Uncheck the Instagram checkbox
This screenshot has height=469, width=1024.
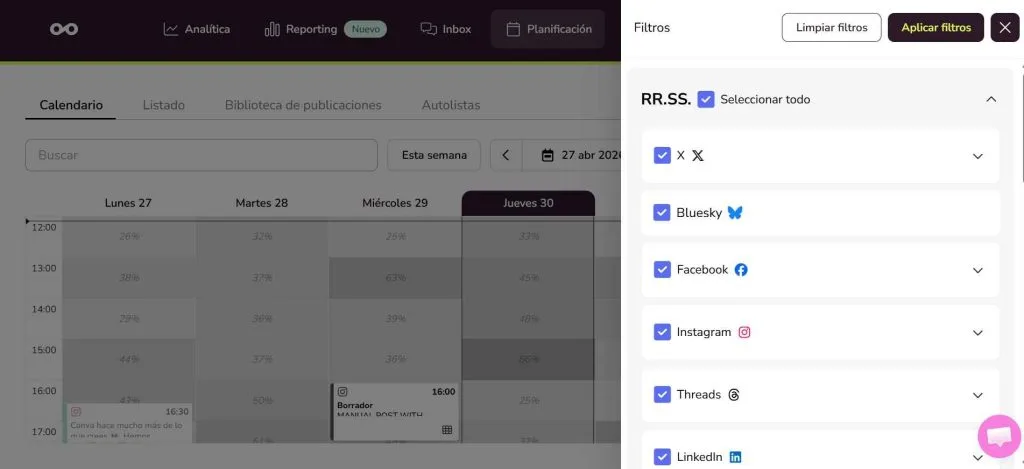point(662,332)
